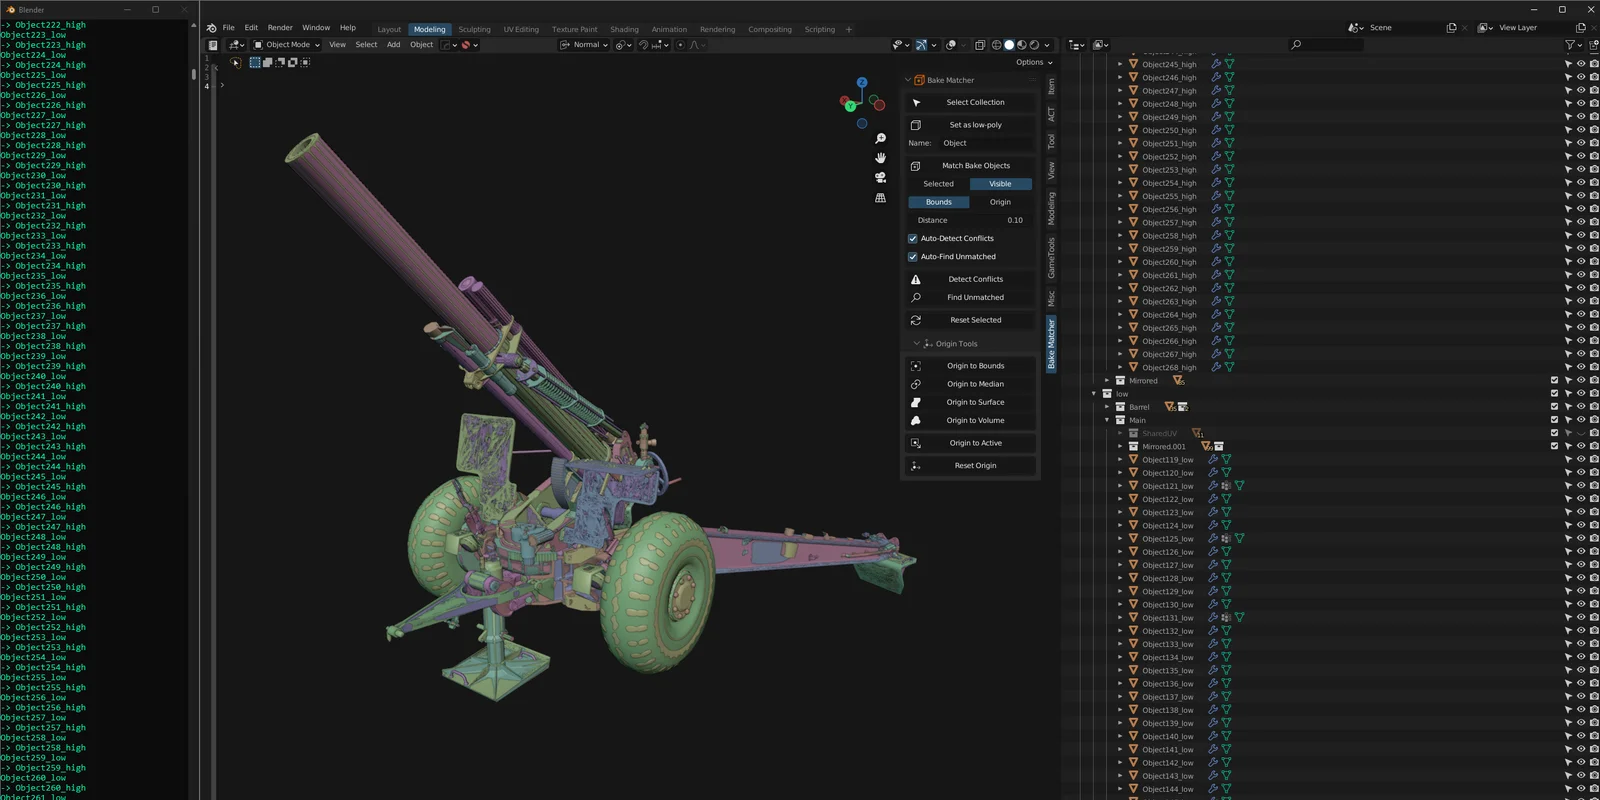Click the Reset Origin button label
Viewport: 1600px width, 800px height.
click(975, 465)
